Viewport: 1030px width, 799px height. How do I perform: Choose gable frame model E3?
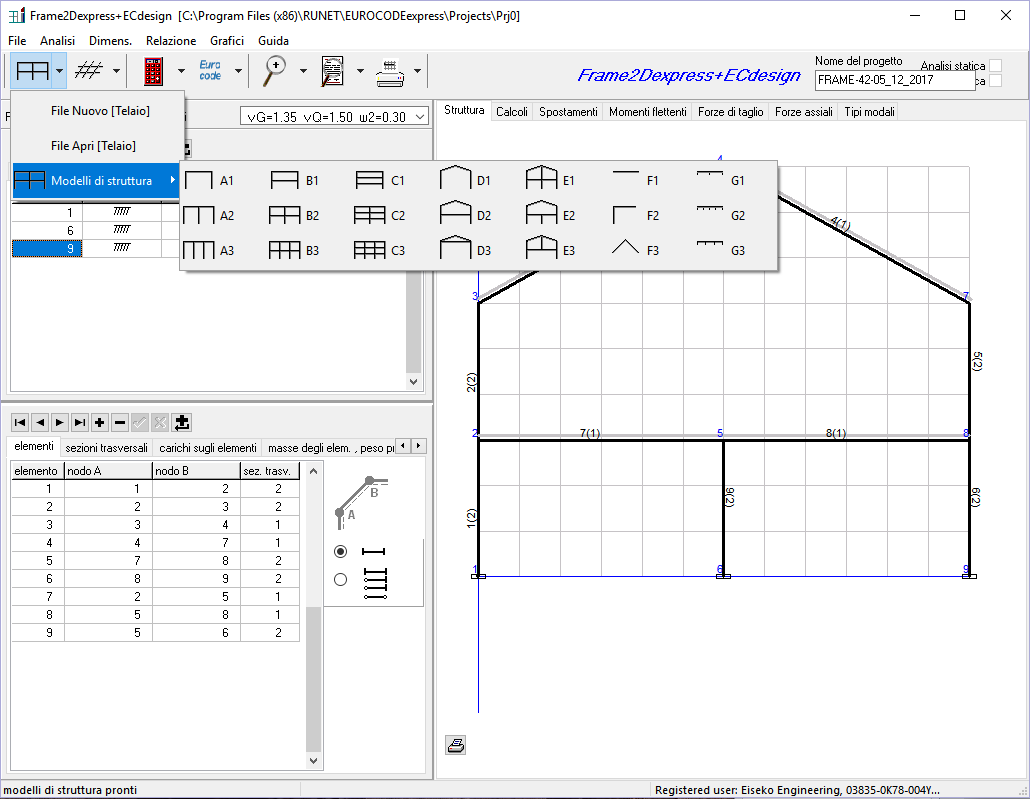(x=550, y=249)
